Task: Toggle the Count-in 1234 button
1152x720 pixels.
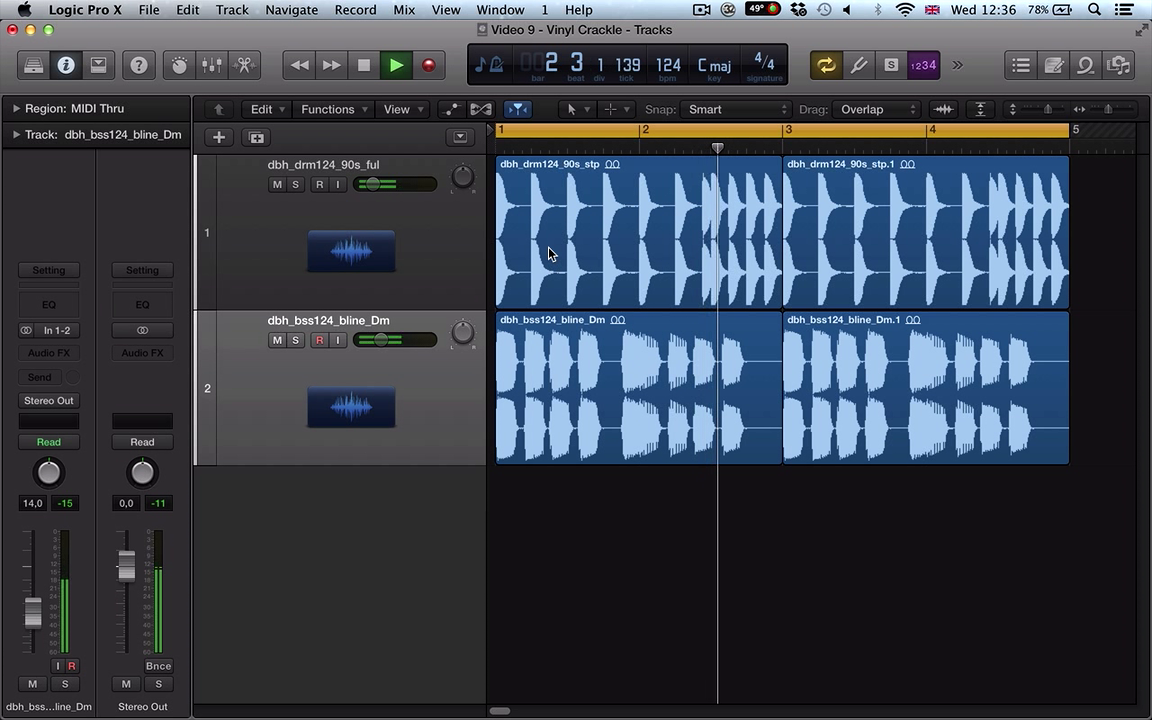Action: coord(924,65)
